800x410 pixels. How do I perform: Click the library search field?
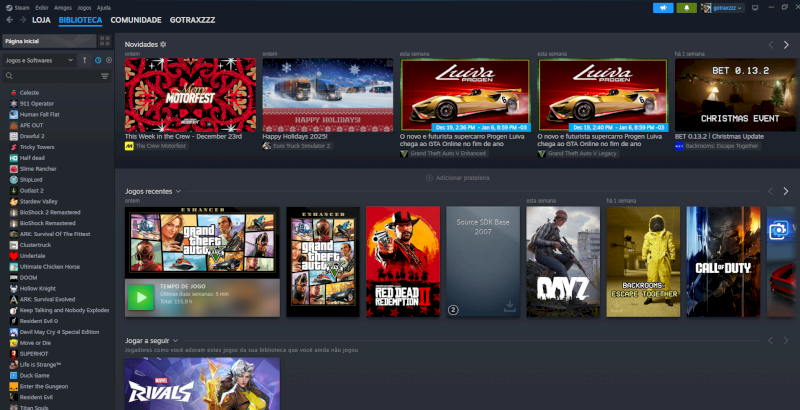(x=50, y=76)
